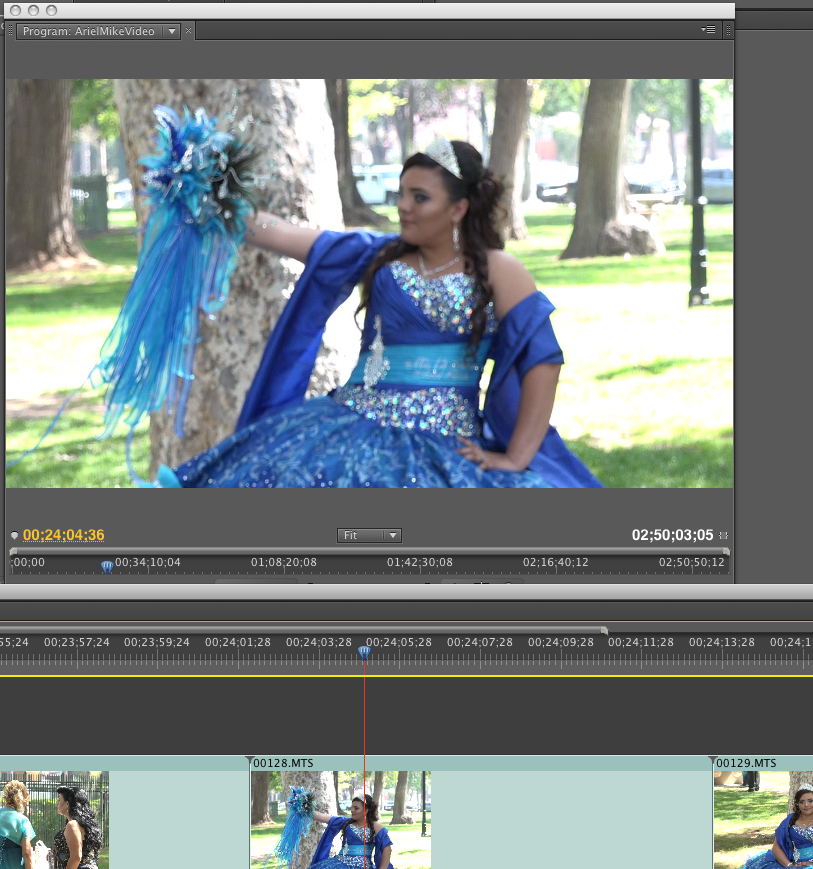813x869 pixels.
Task: Click the monitor time ruler at 01;08;20;08
Action: click(283, 563)
